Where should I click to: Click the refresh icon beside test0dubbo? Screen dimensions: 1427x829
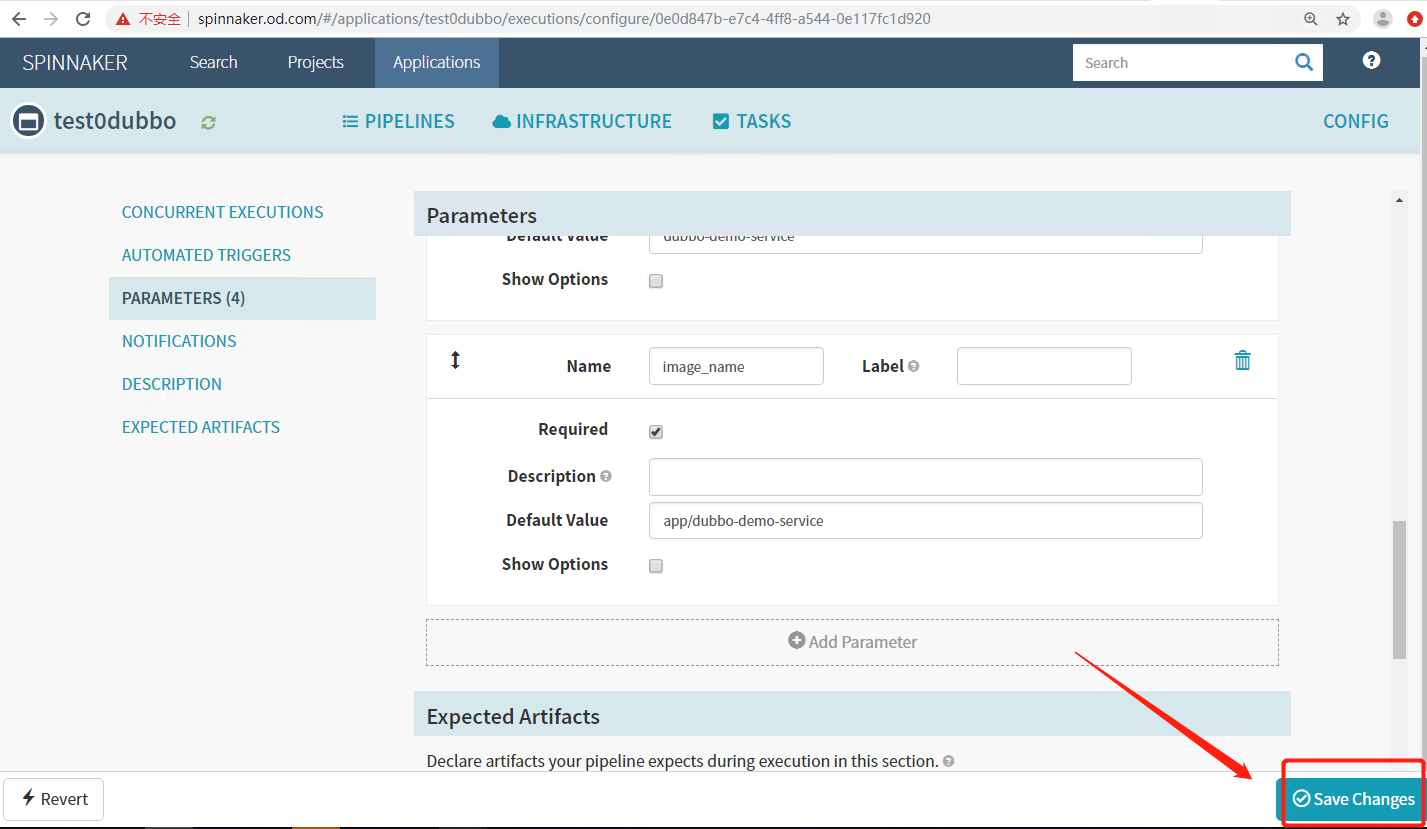point(208,122)
